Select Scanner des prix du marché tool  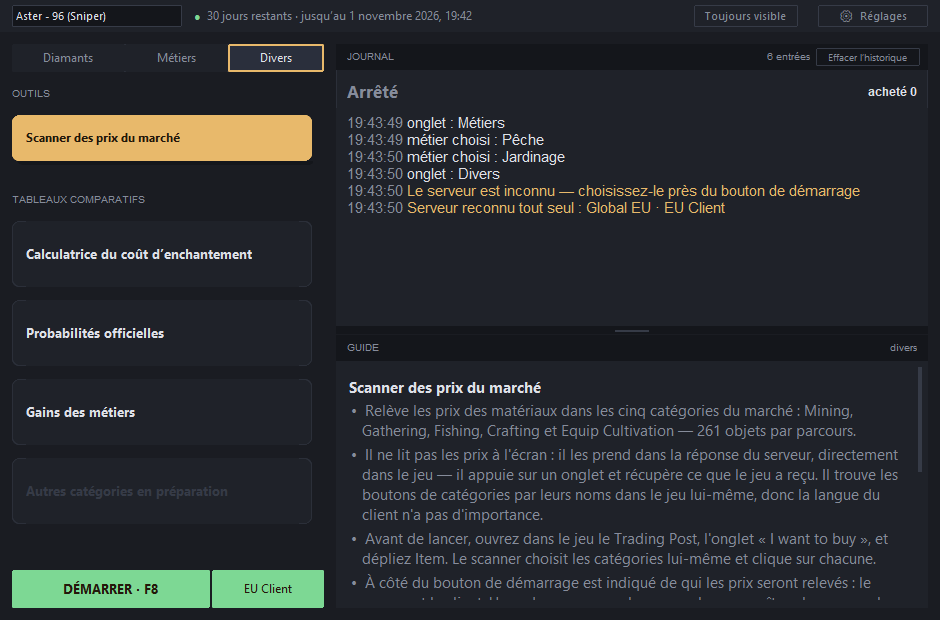coord(162,138)
